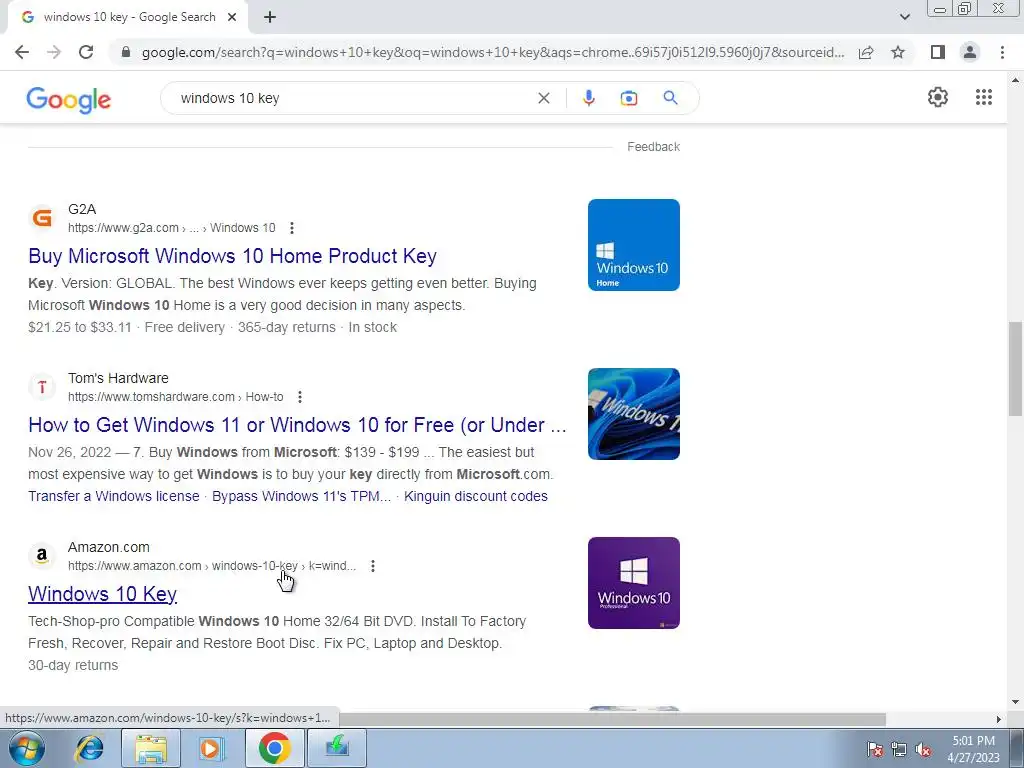1024x768 pixels.
Task: Open Chrome profile avatar
Action: (970, 52)
